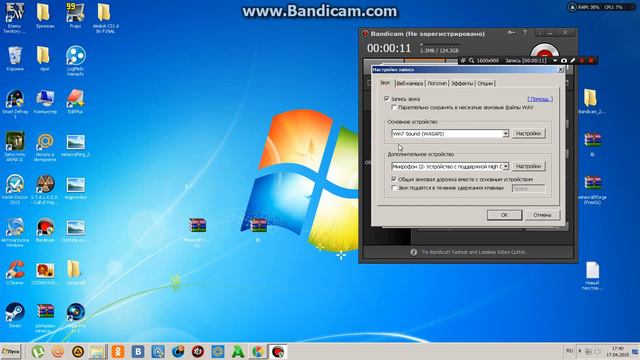Image resolution: width=640 pixels, height=360 pixels.
Task: Open the EditPlus desktop shortcut
Action: 76,102
